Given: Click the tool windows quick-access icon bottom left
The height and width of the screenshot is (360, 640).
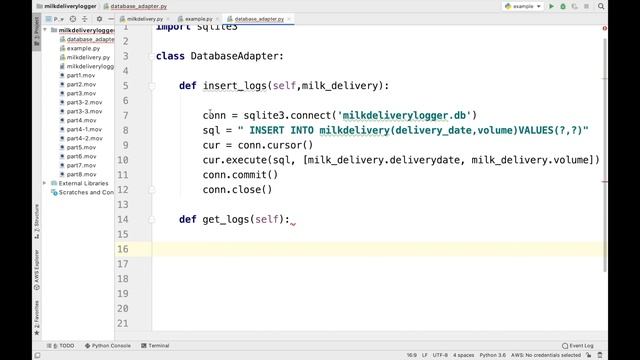Looking at the screenshot, I should coord(38,356).
